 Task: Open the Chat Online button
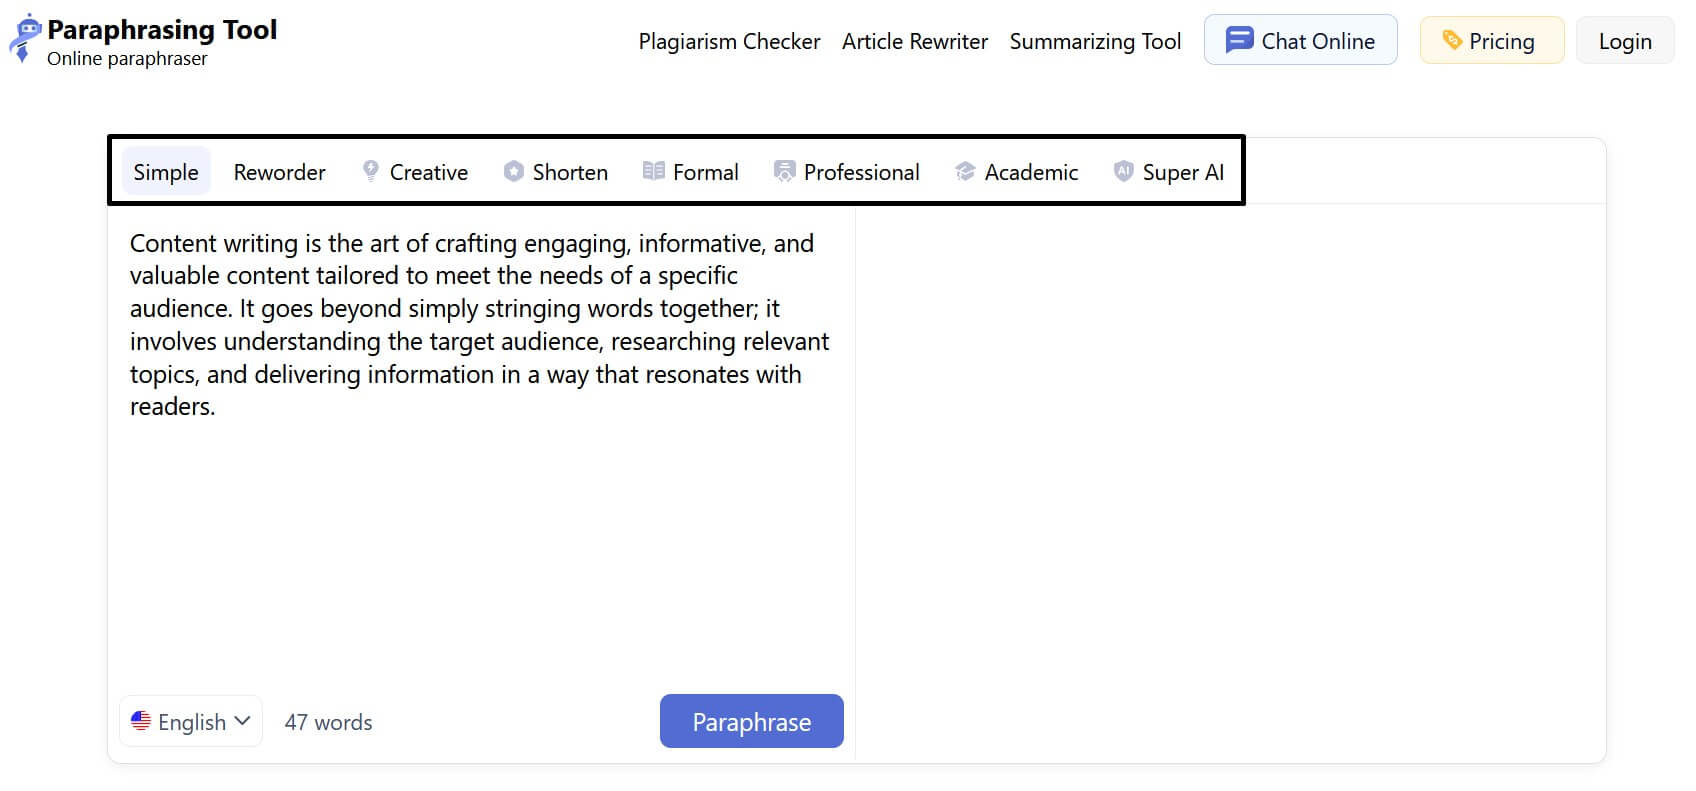click(1300, 40)
